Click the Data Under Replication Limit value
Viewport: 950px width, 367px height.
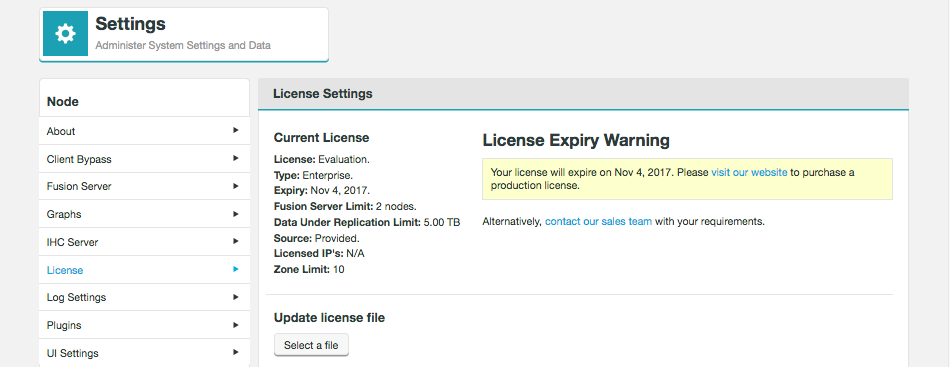pos(442,222)
